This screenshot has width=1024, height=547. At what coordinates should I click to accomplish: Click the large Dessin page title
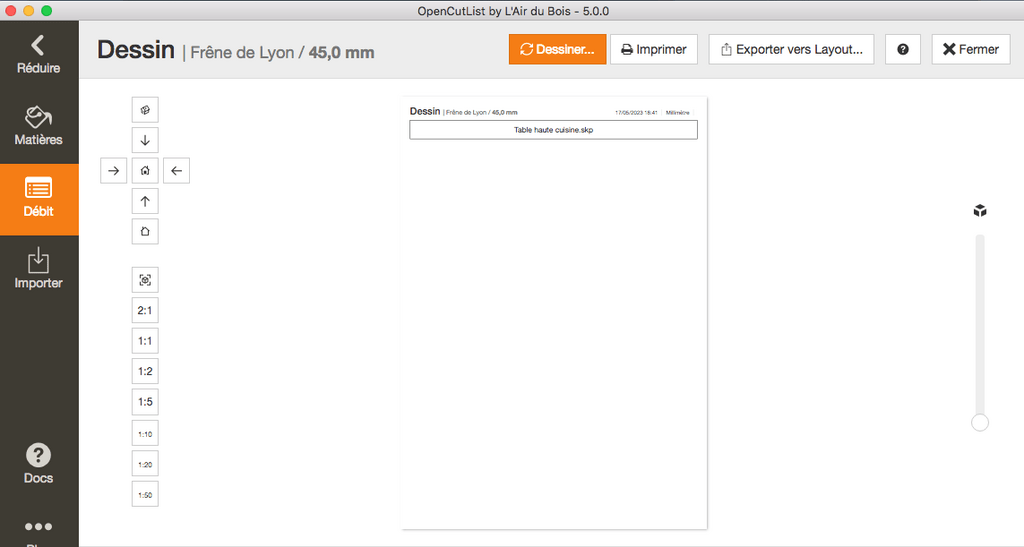point(136,50)
